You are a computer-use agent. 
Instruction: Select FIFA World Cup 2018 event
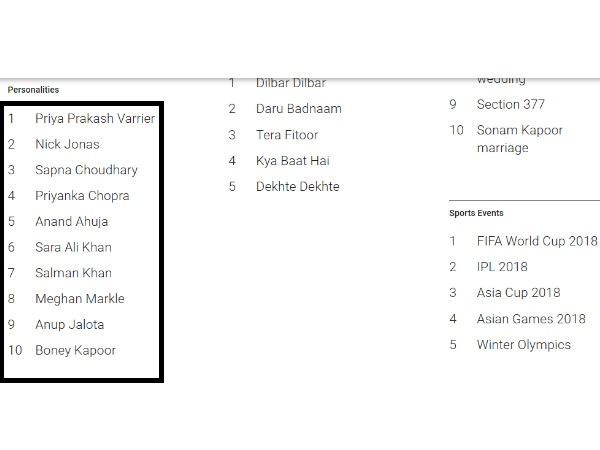(537, 241)
